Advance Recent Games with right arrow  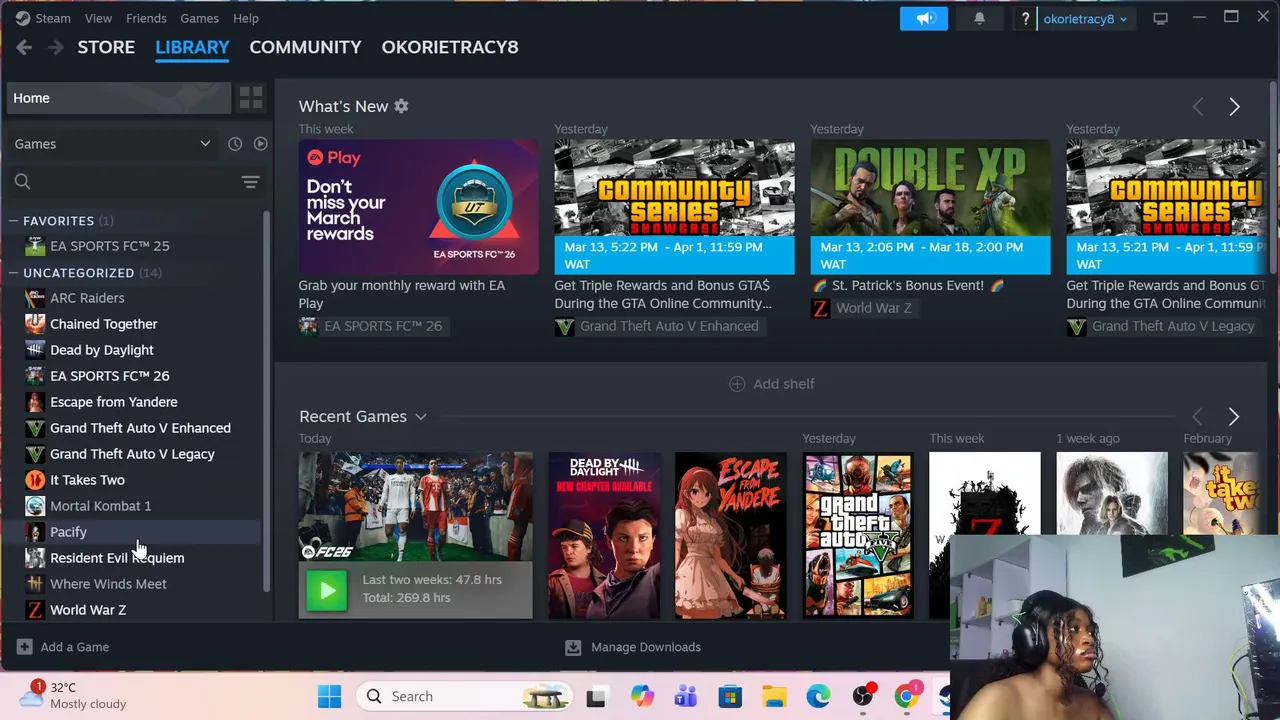[1234, 417]
